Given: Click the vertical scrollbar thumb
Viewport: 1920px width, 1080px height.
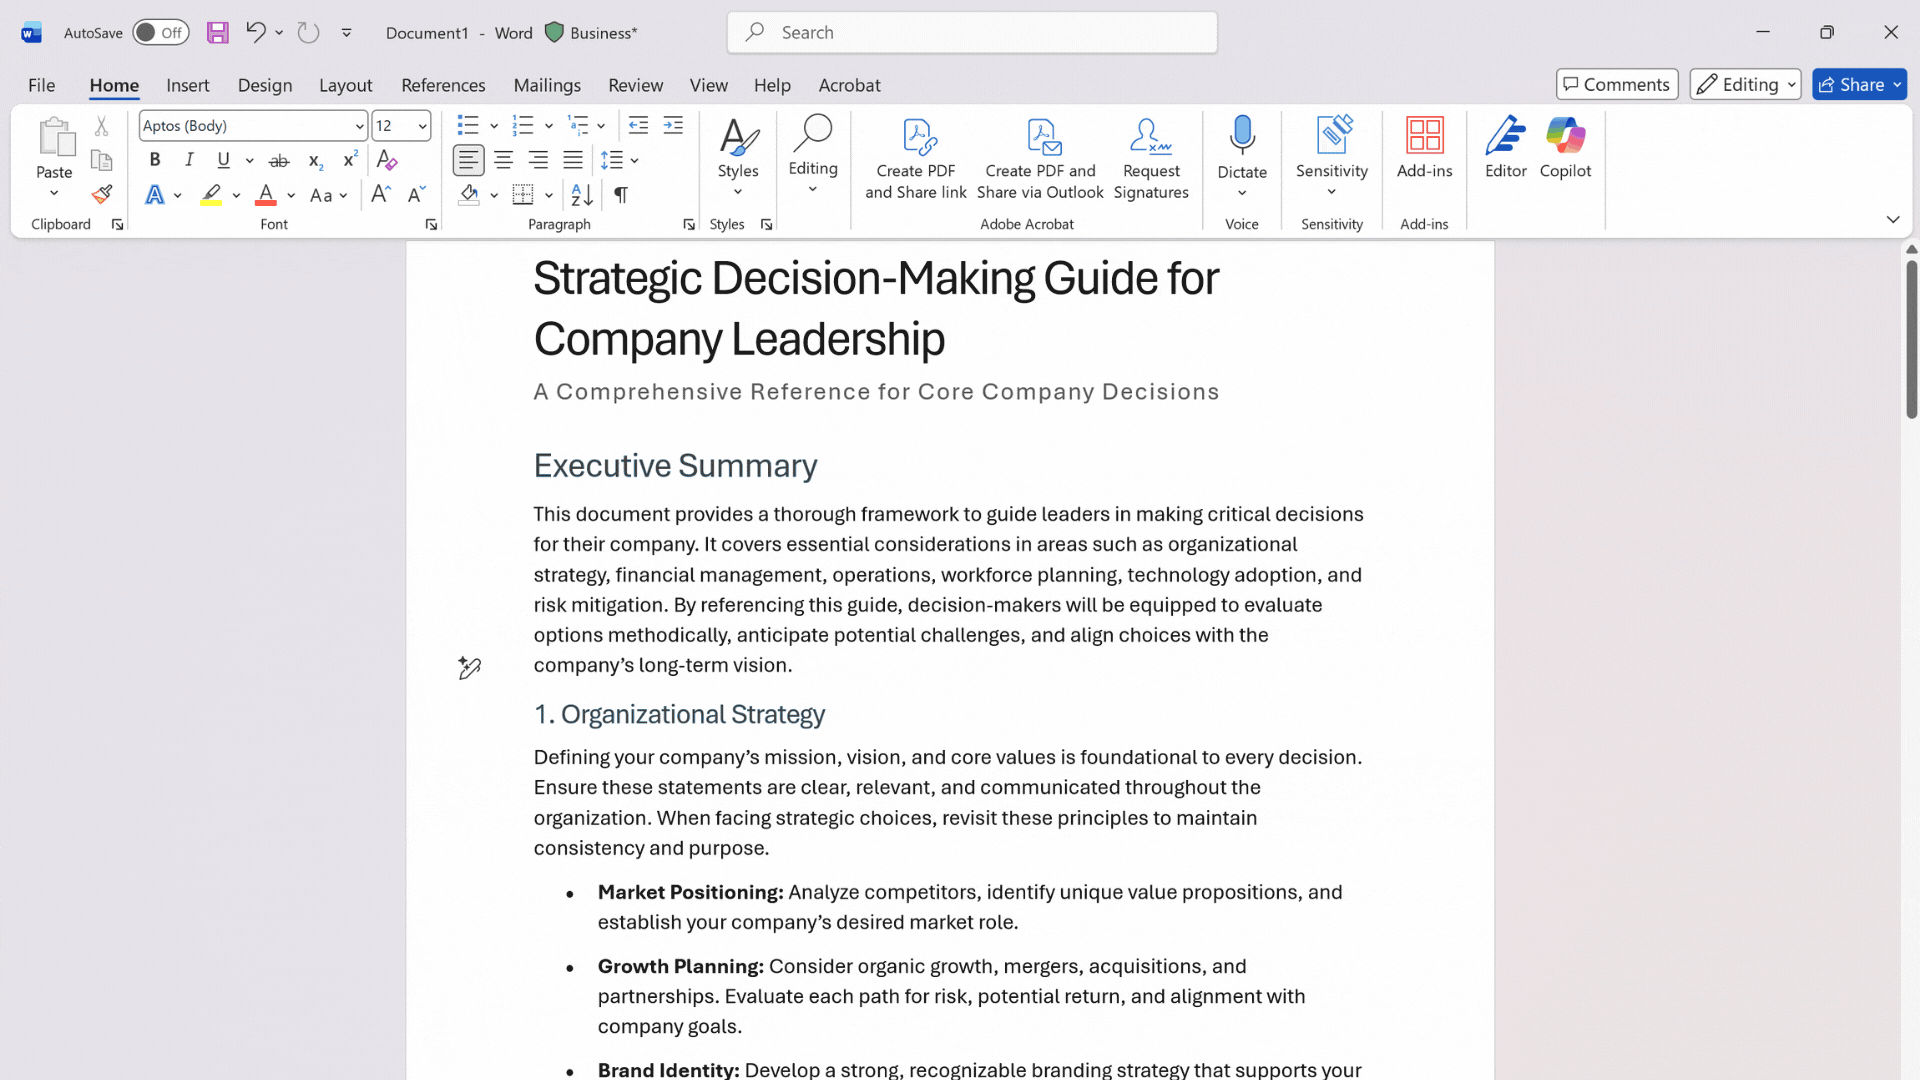Looking at the screenshot, I should (1911, 338).
